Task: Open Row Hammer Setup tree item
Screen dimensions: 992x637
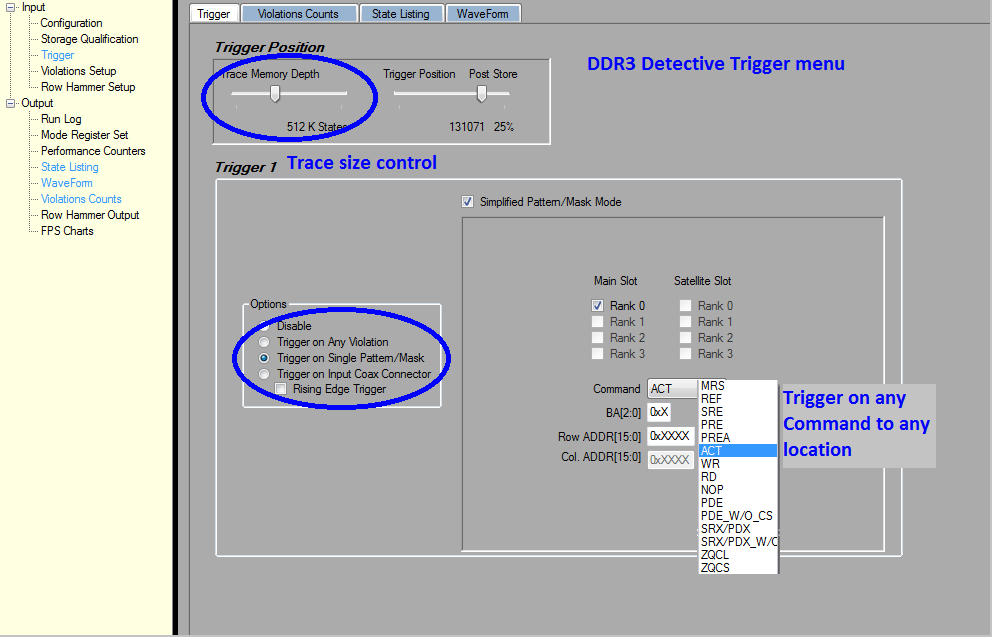Action: (x=88, y=87)
